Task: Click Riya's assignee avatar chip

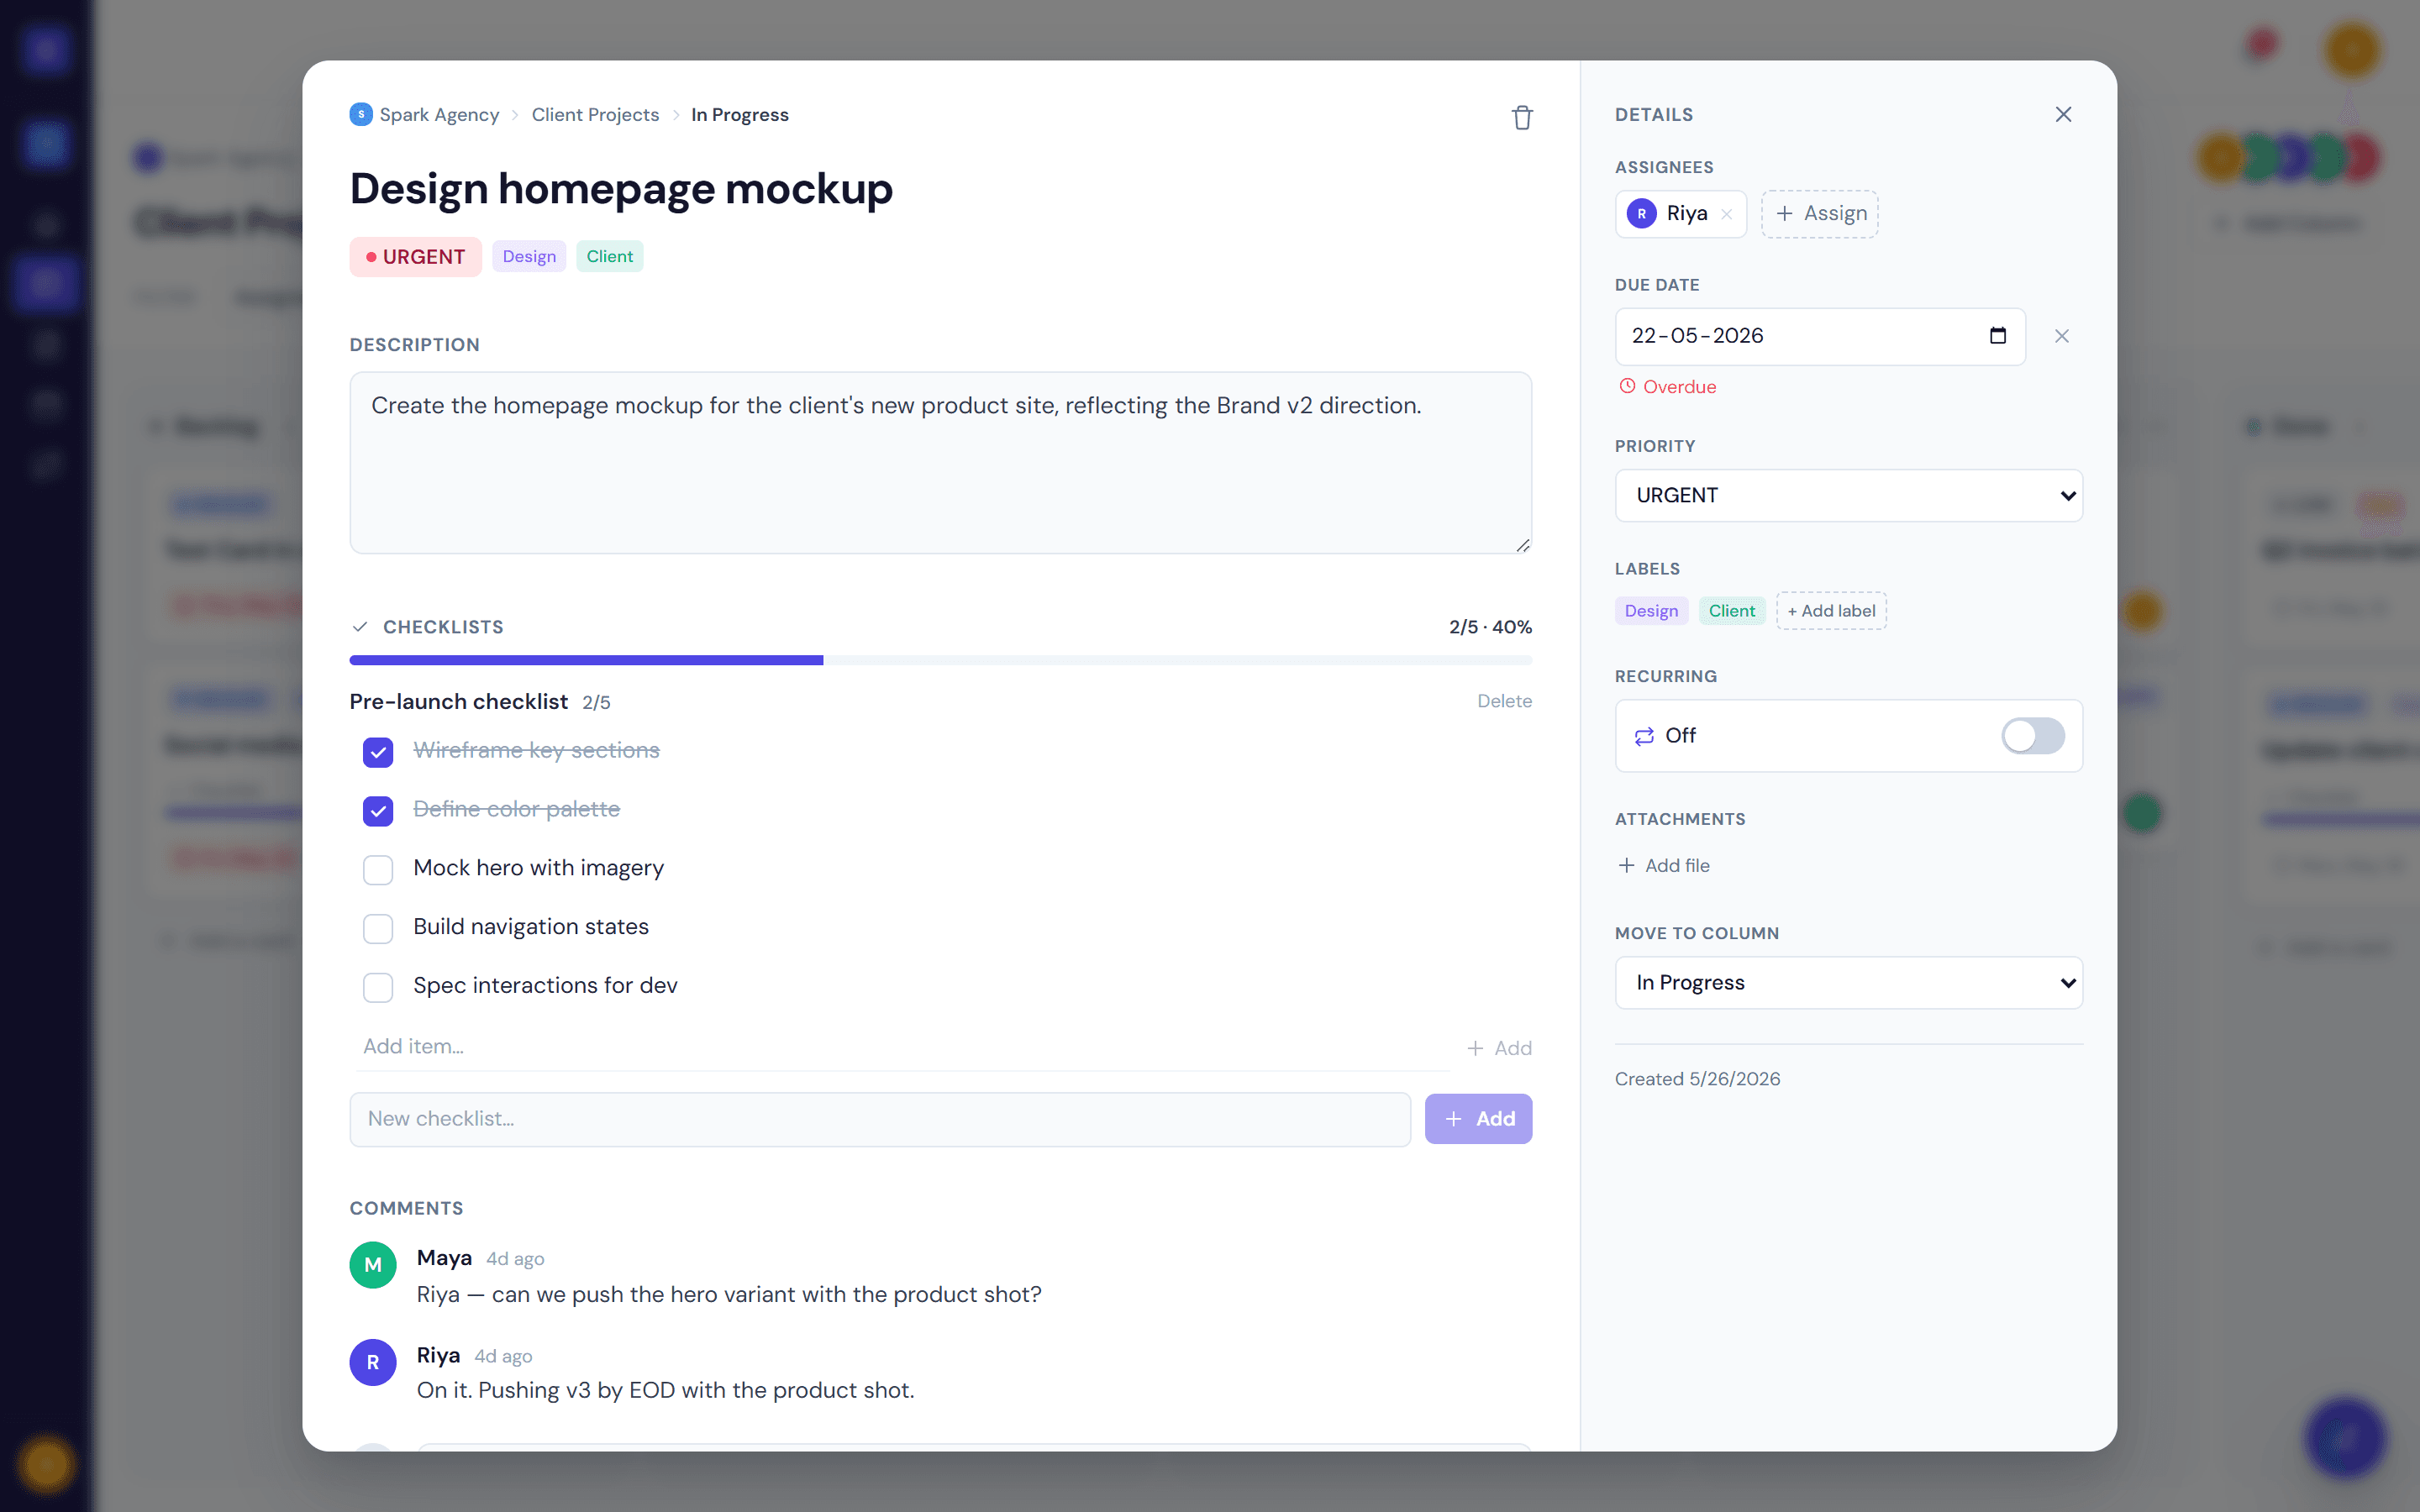Action: (x=1641, y=213)
